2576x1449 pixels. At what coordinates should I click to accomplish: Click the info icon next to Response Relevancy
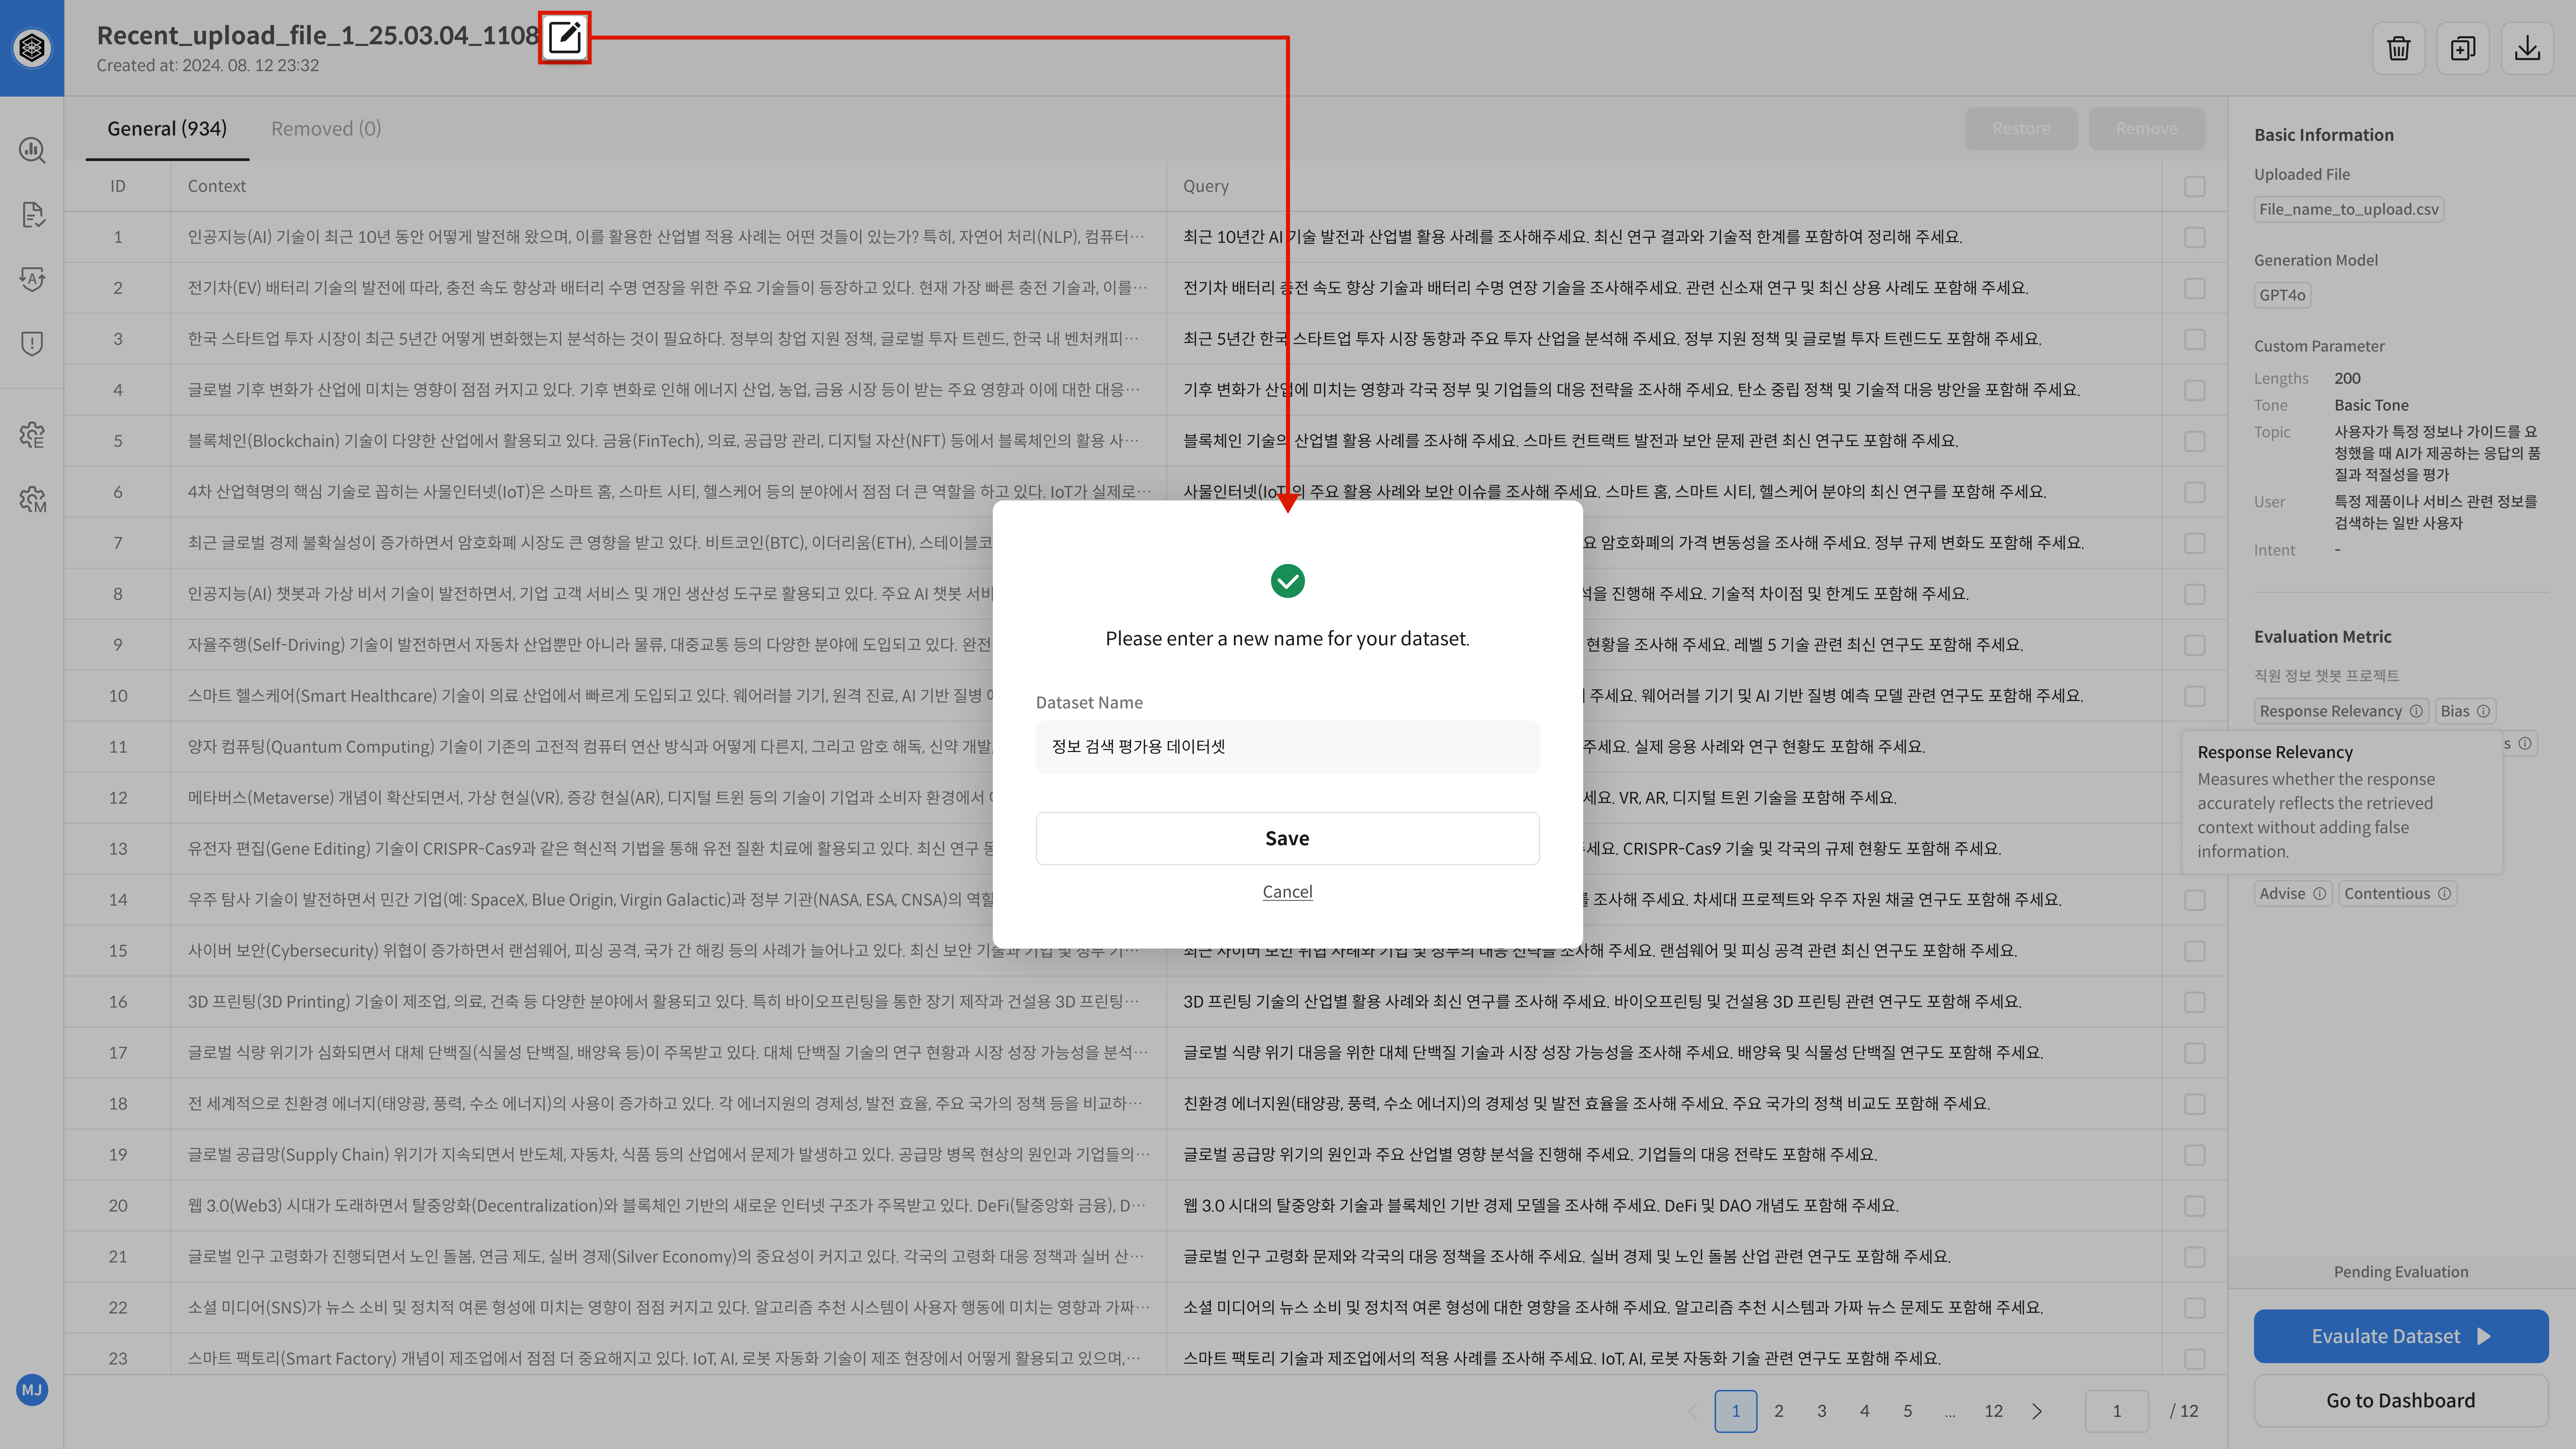click(x=2416, y=711)
